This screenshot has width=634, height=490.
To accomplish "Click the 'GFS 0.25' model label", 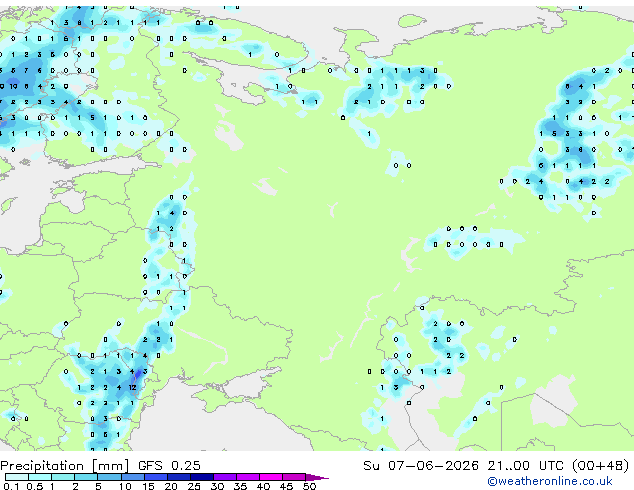I will click(169, 466).
